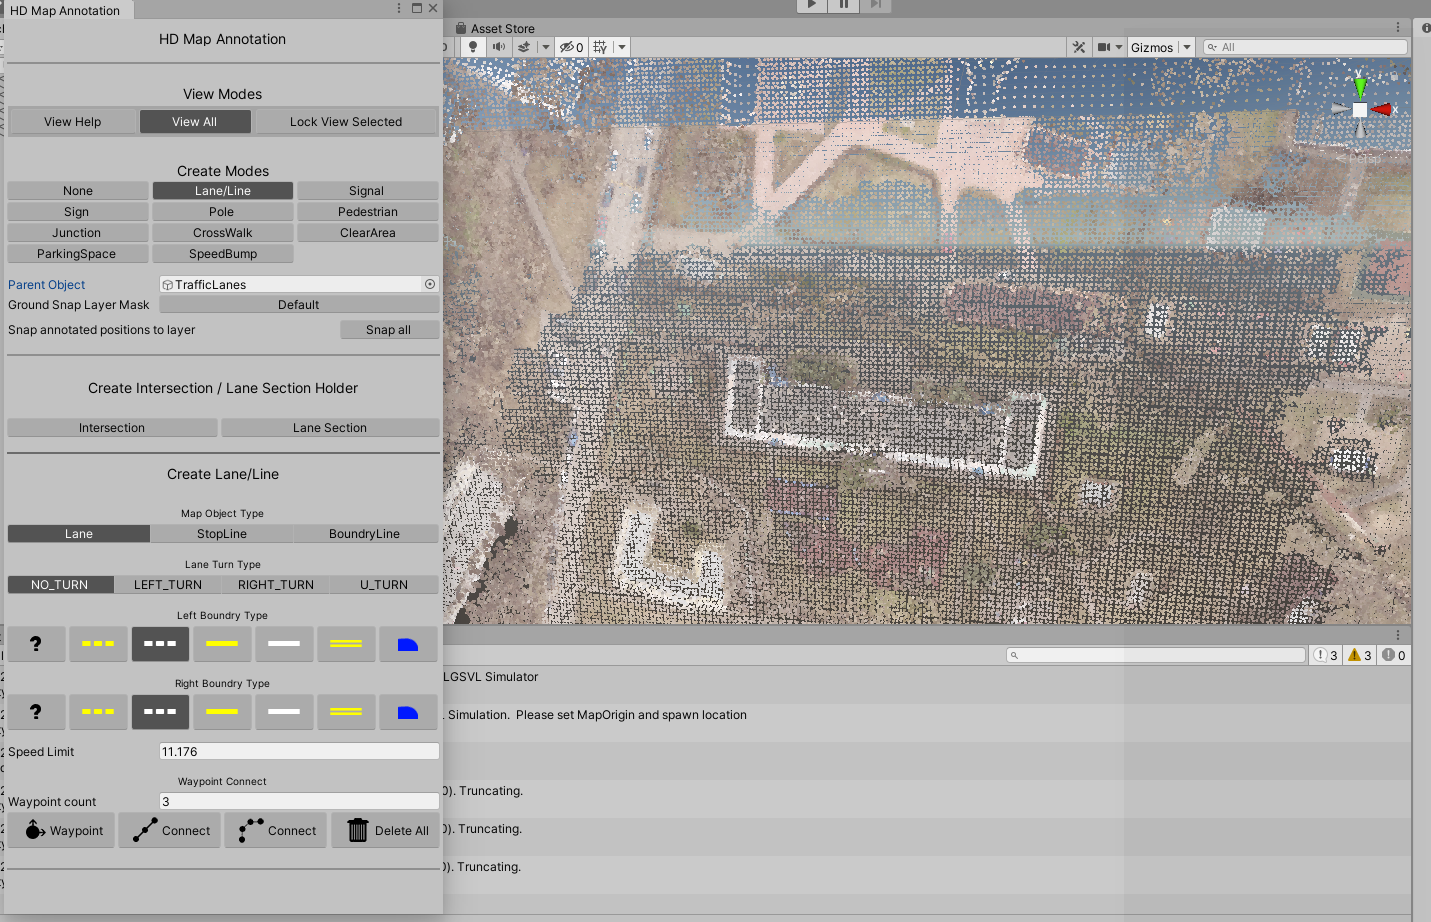Viewport: 1431px width, 922px height.
Task: Edit the Speed Limit field
Action: [x=297, y=751]
